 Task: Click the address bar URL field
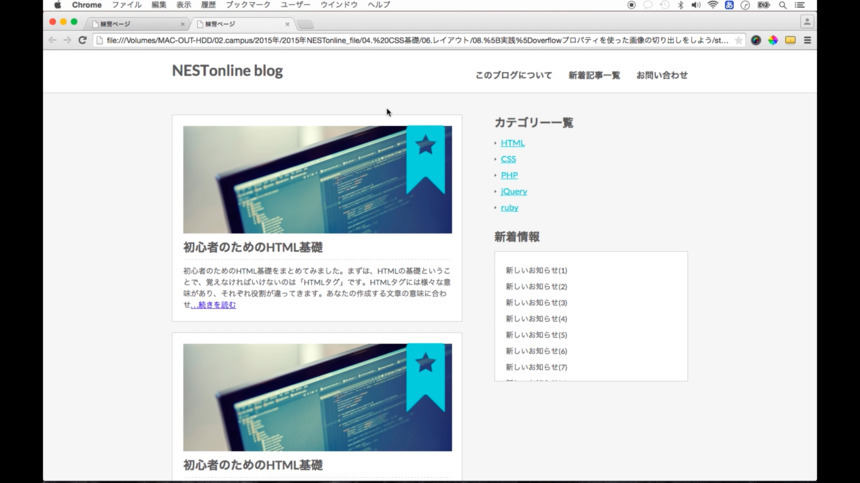point(417,40)
